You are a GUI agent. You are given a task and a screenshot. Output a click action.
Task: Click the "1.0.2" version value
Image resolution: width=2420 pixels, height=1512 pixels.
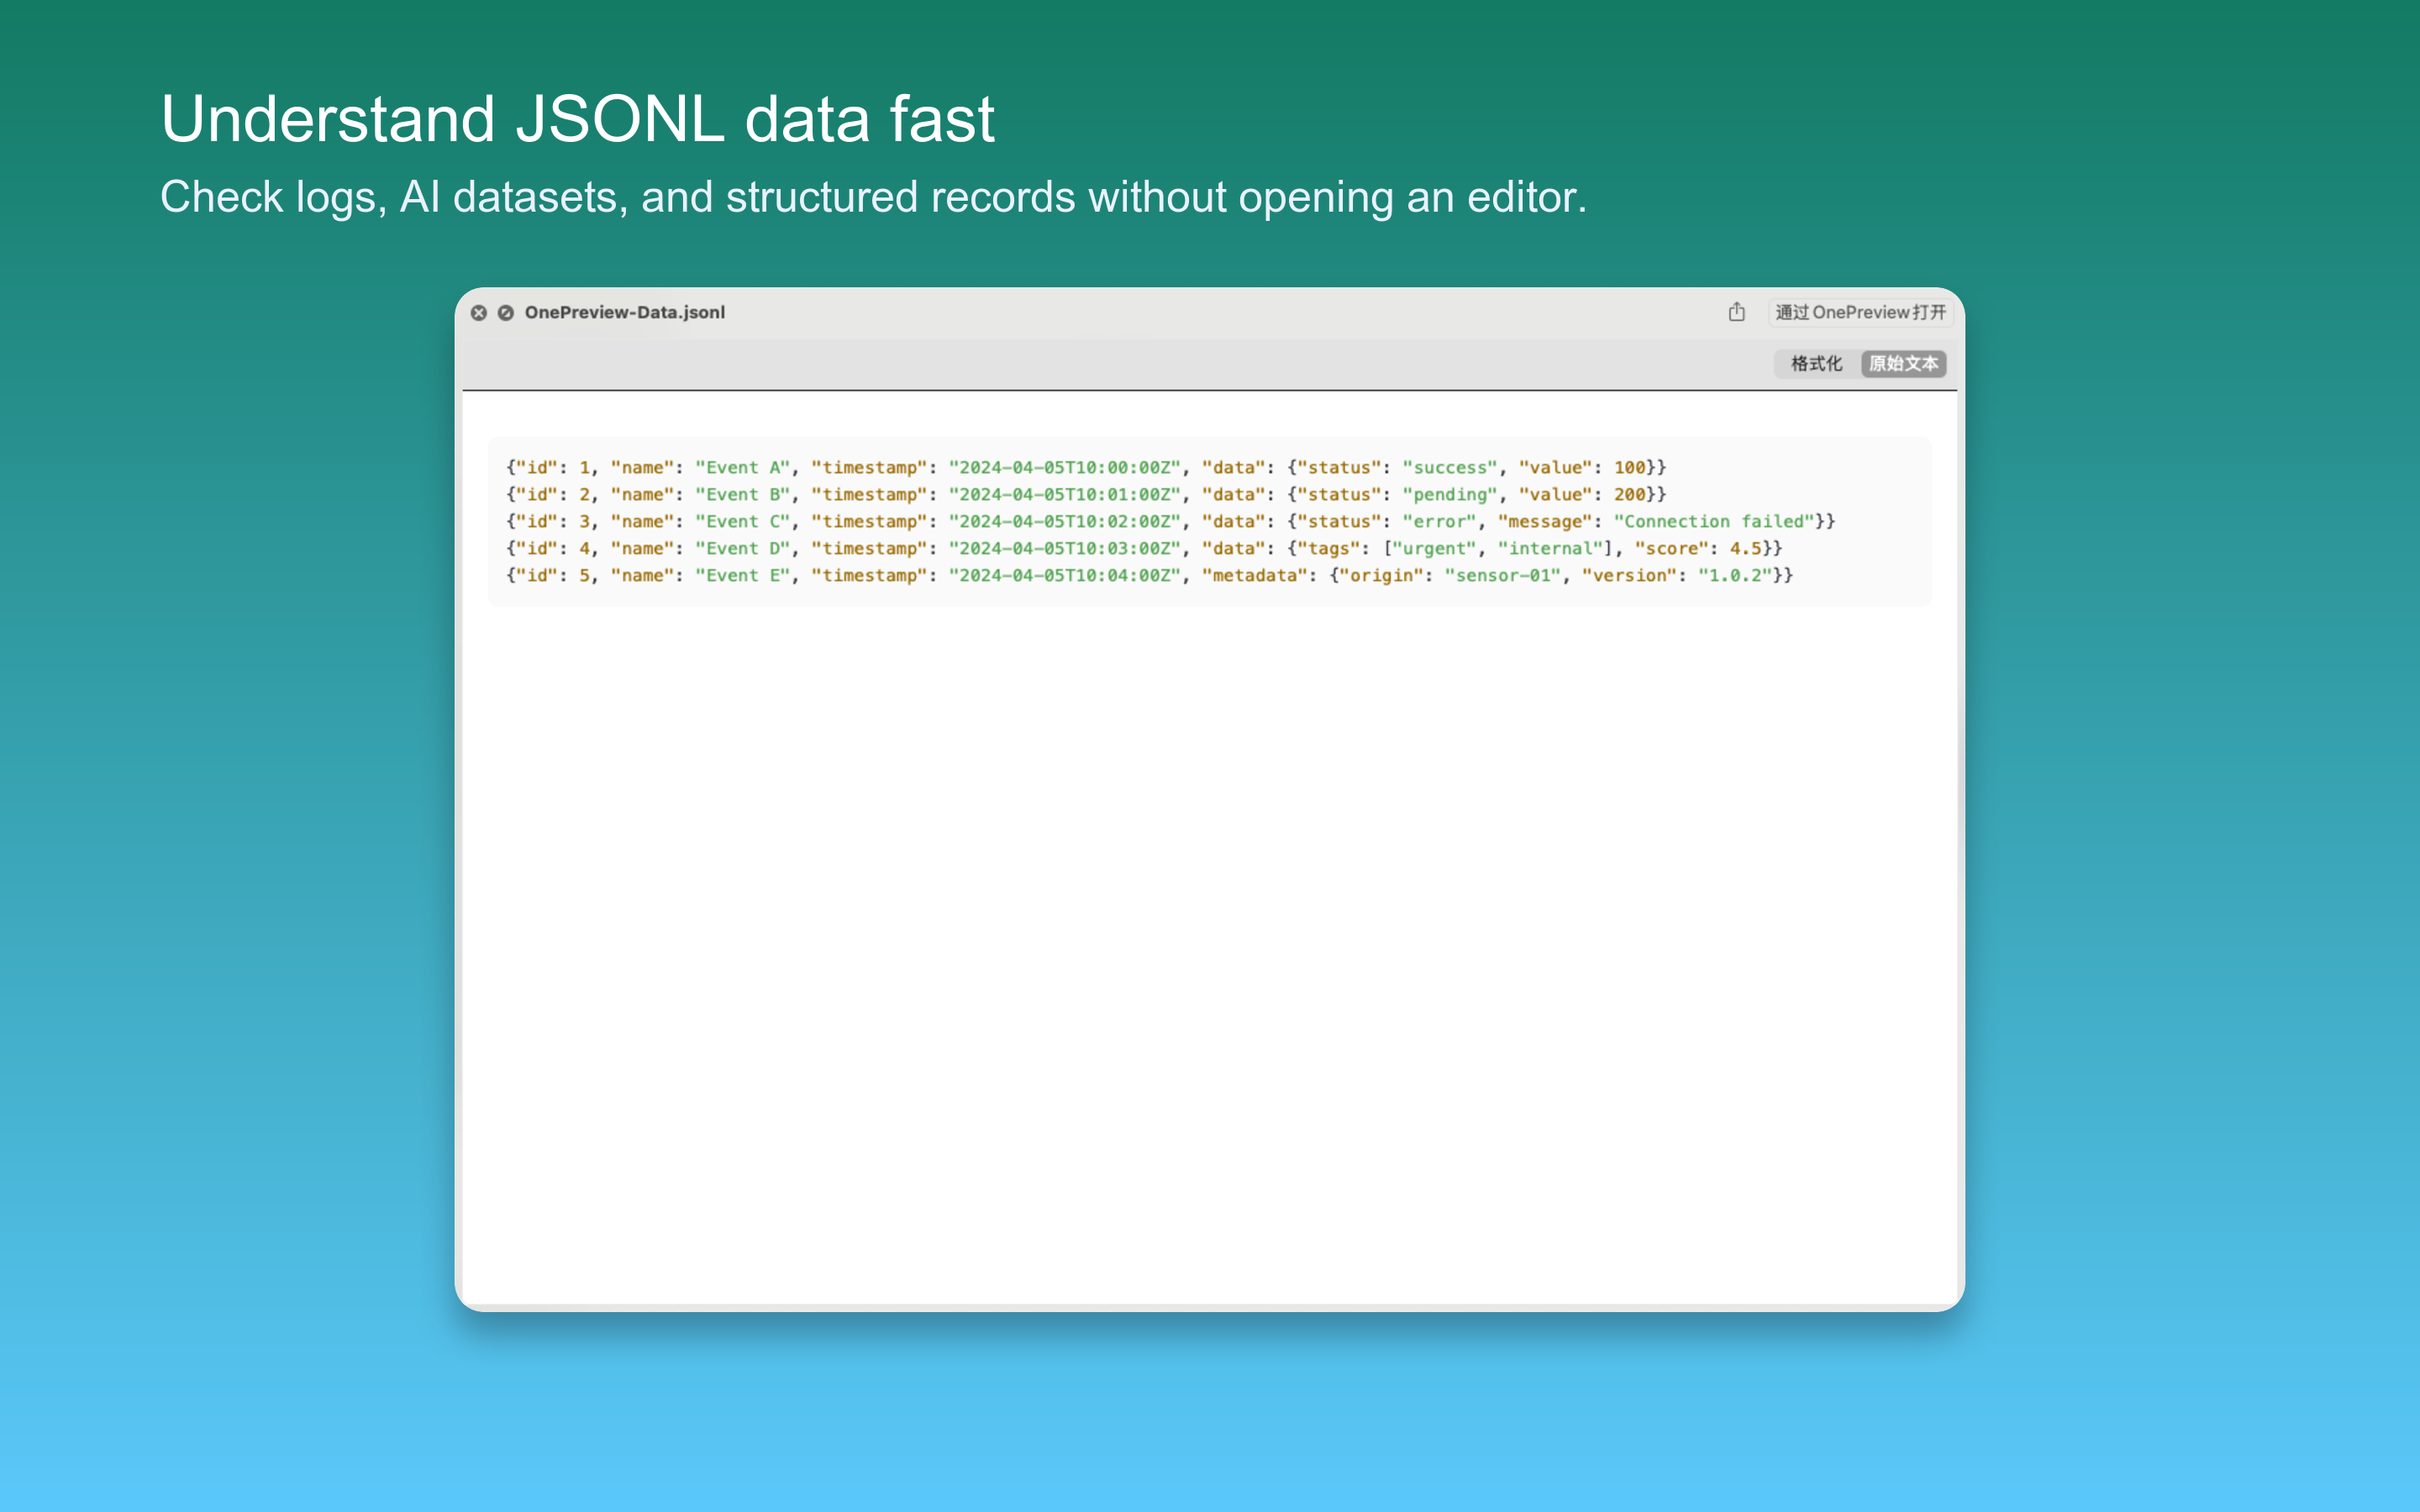1735,575
